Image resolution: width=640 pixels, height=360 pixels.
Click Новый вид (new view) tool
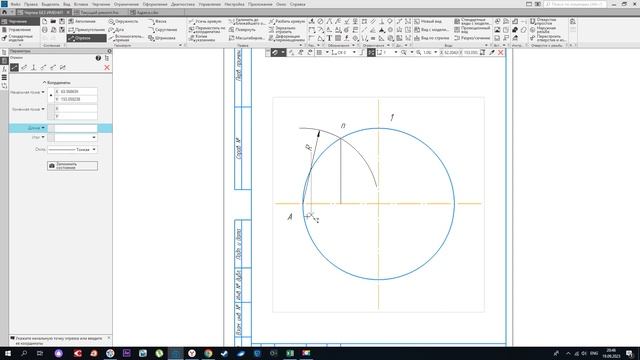(428, 21)
